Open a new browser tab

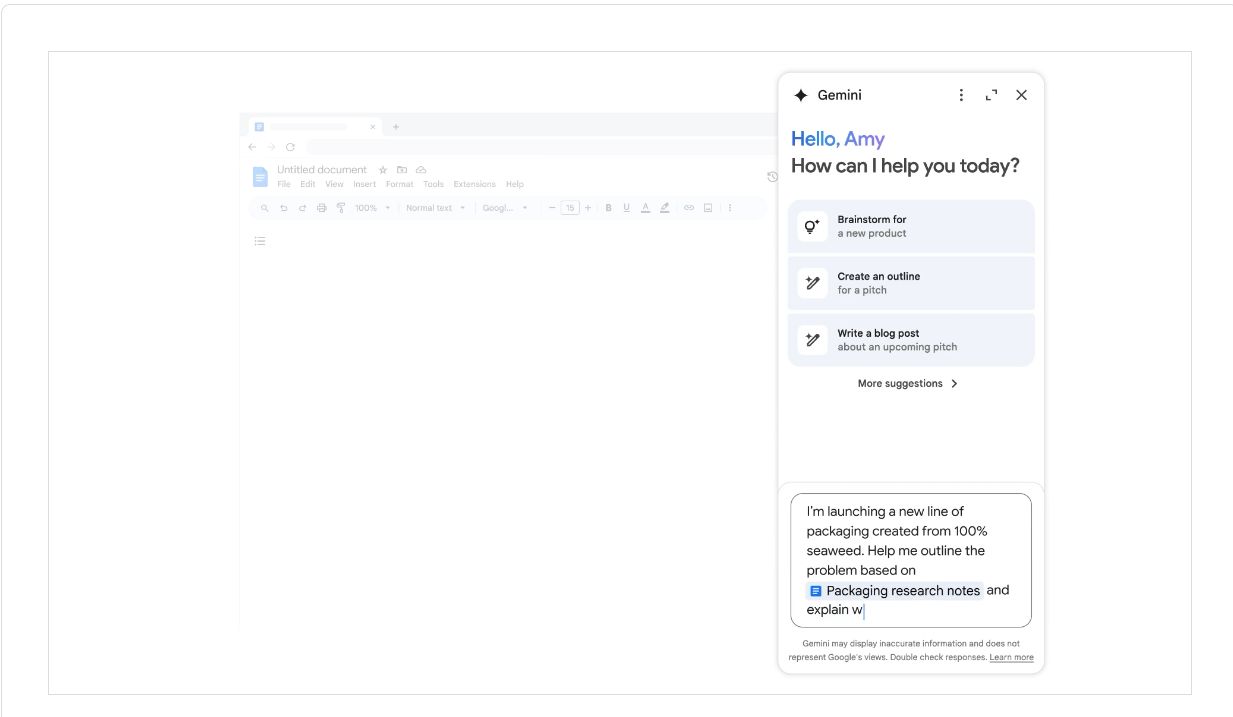[396, 127]
